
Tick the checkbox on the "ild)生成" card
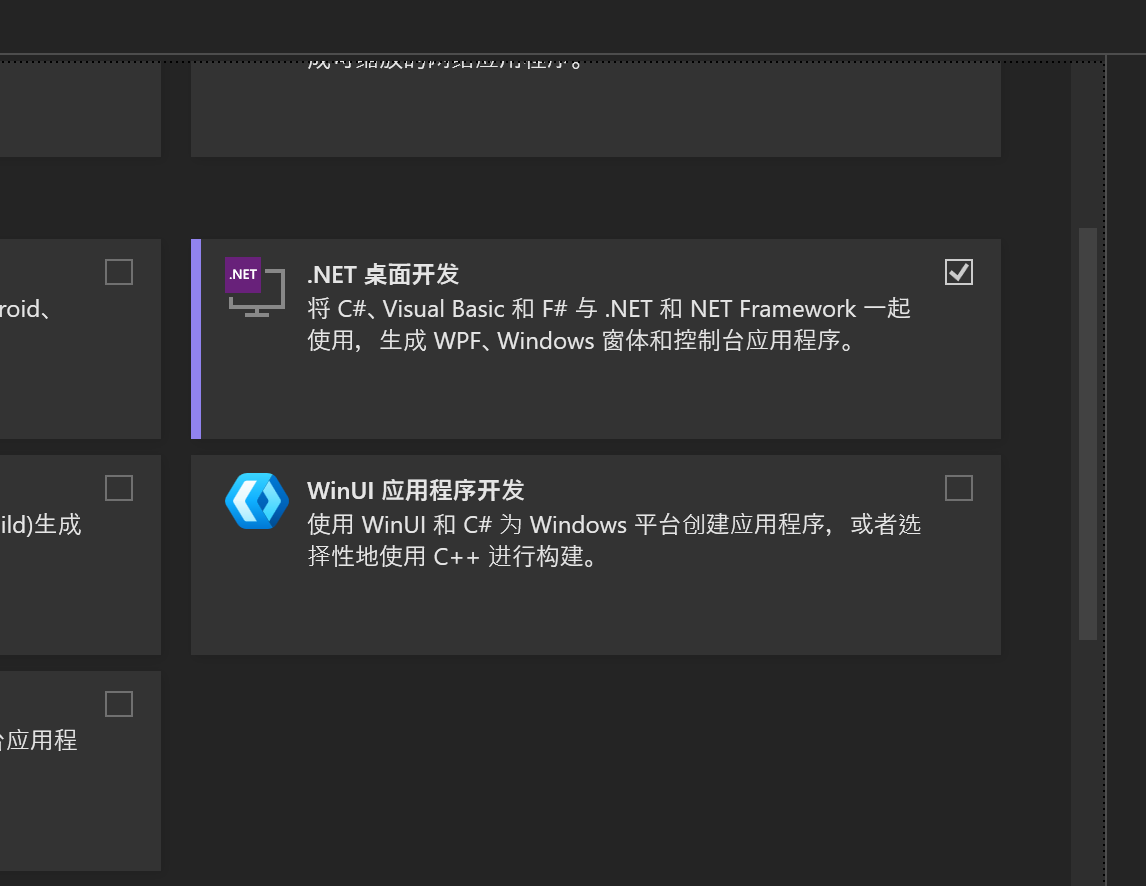coord(119,488)
